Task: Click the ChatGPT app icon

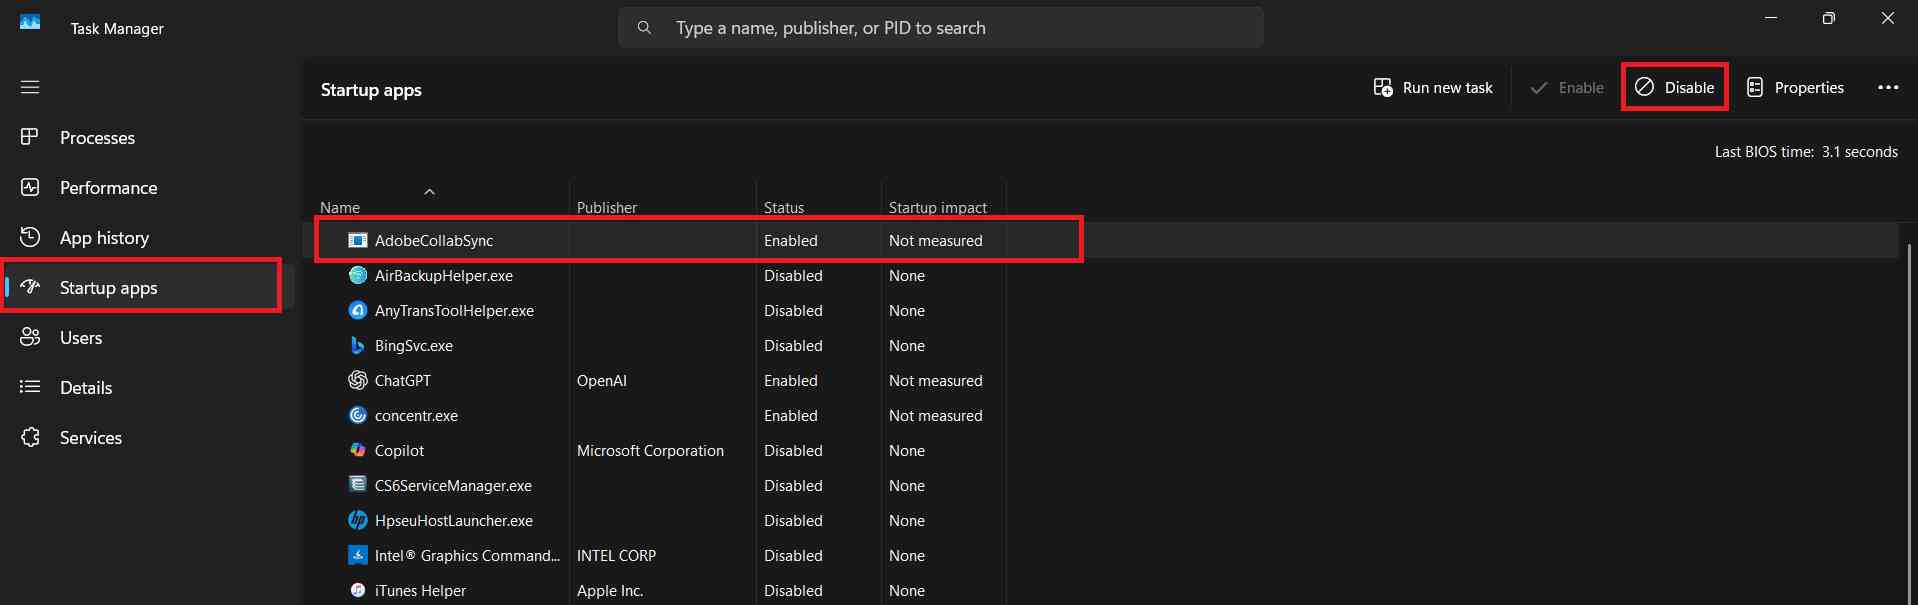Action: click(x=357, y=380)
